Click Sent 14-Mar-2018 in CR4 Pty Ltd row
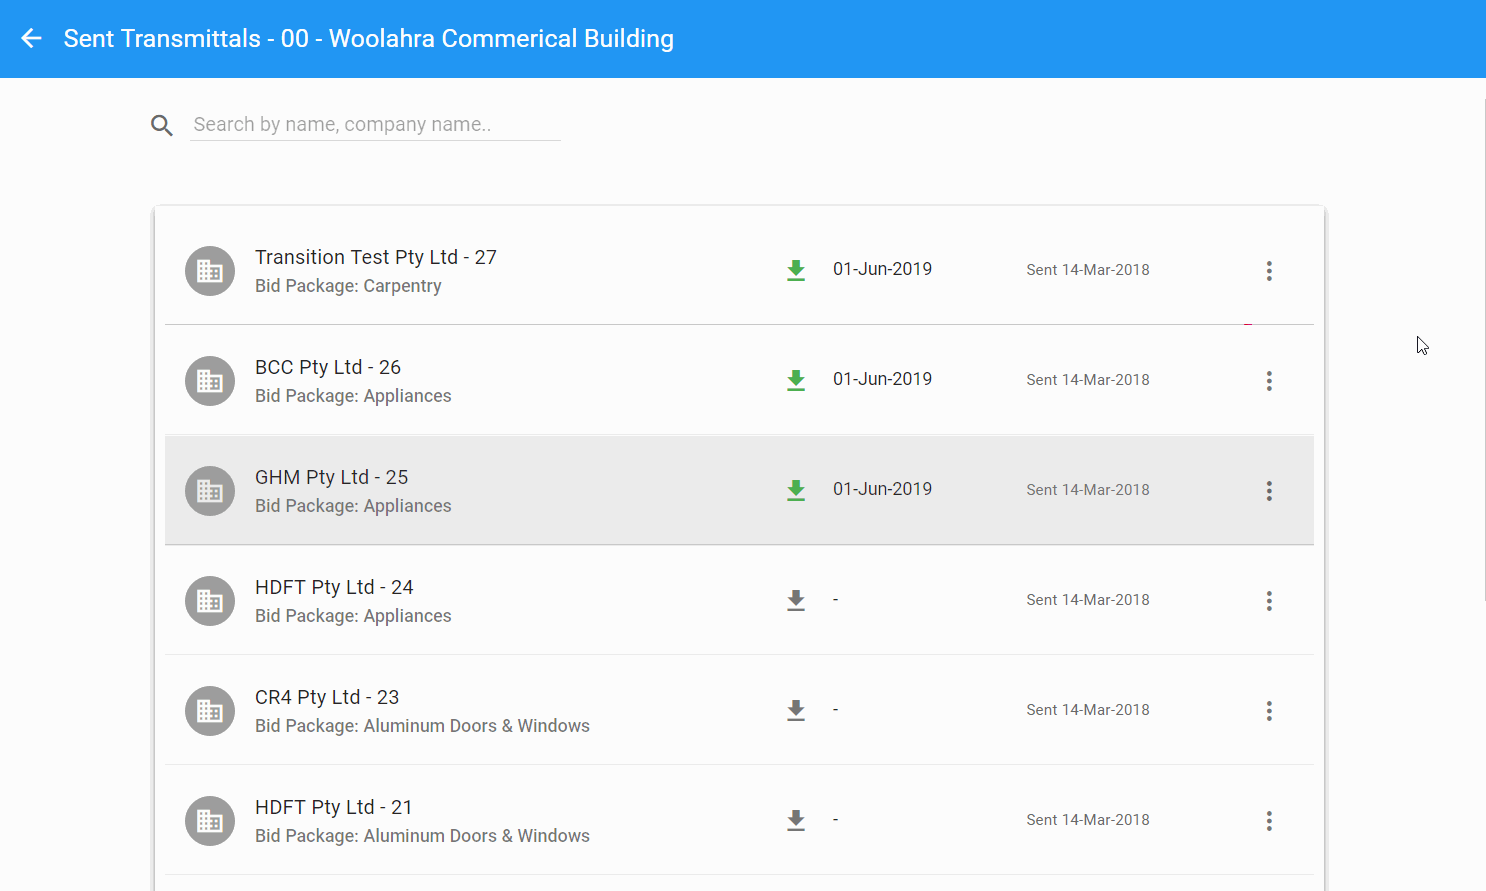1486x891 pixels. 1088,710
